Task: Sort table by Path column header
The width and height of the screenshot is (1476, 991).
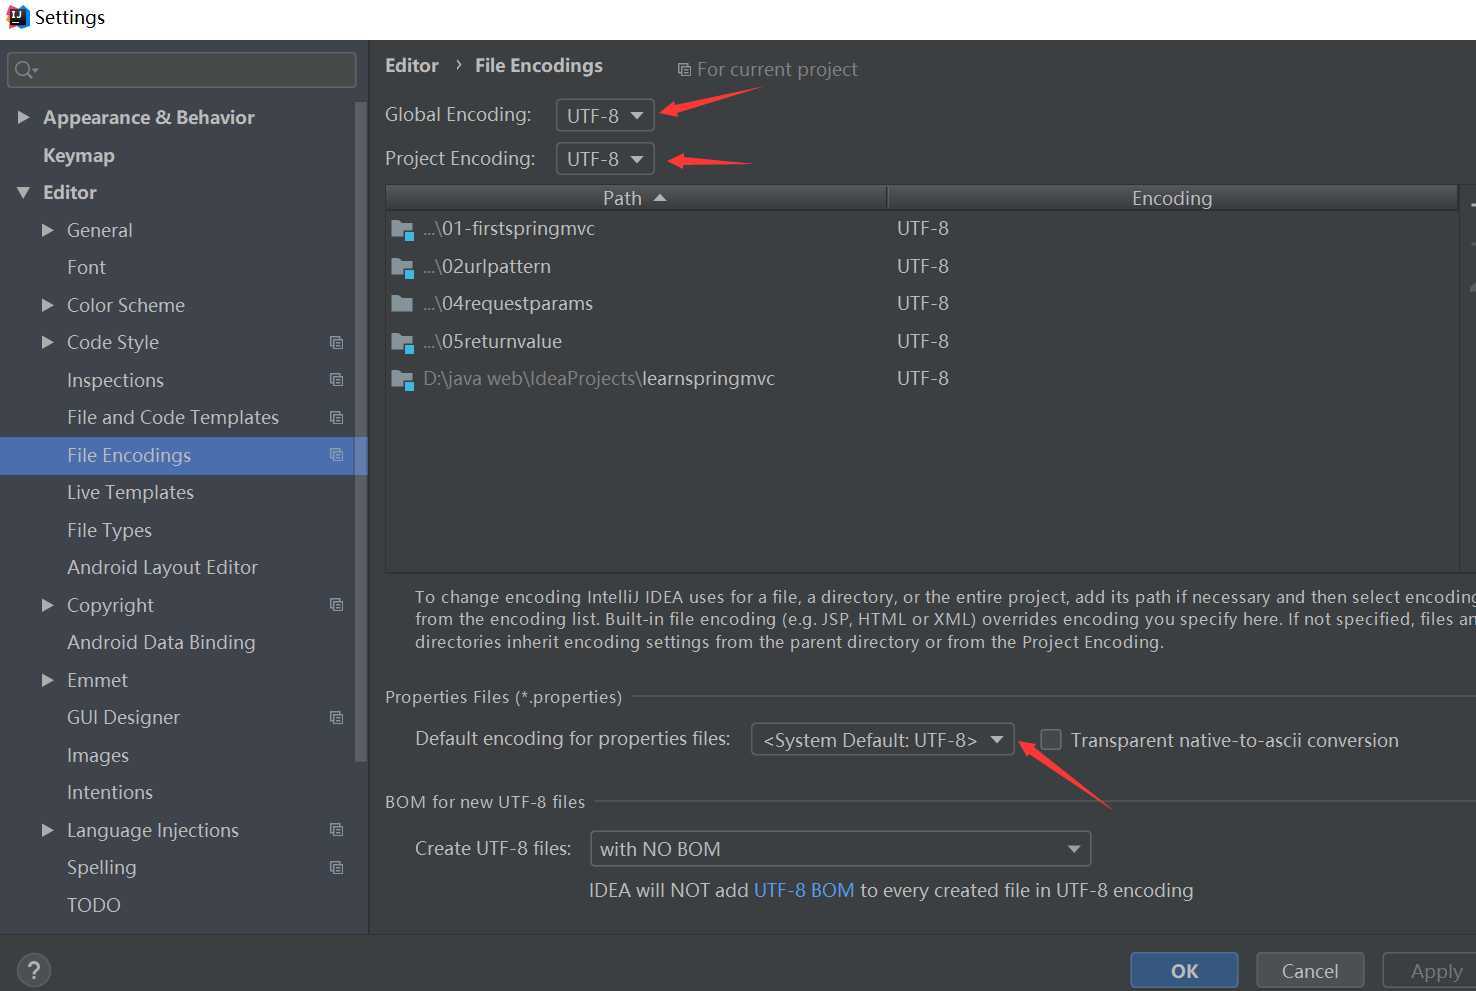Action: 636,198
